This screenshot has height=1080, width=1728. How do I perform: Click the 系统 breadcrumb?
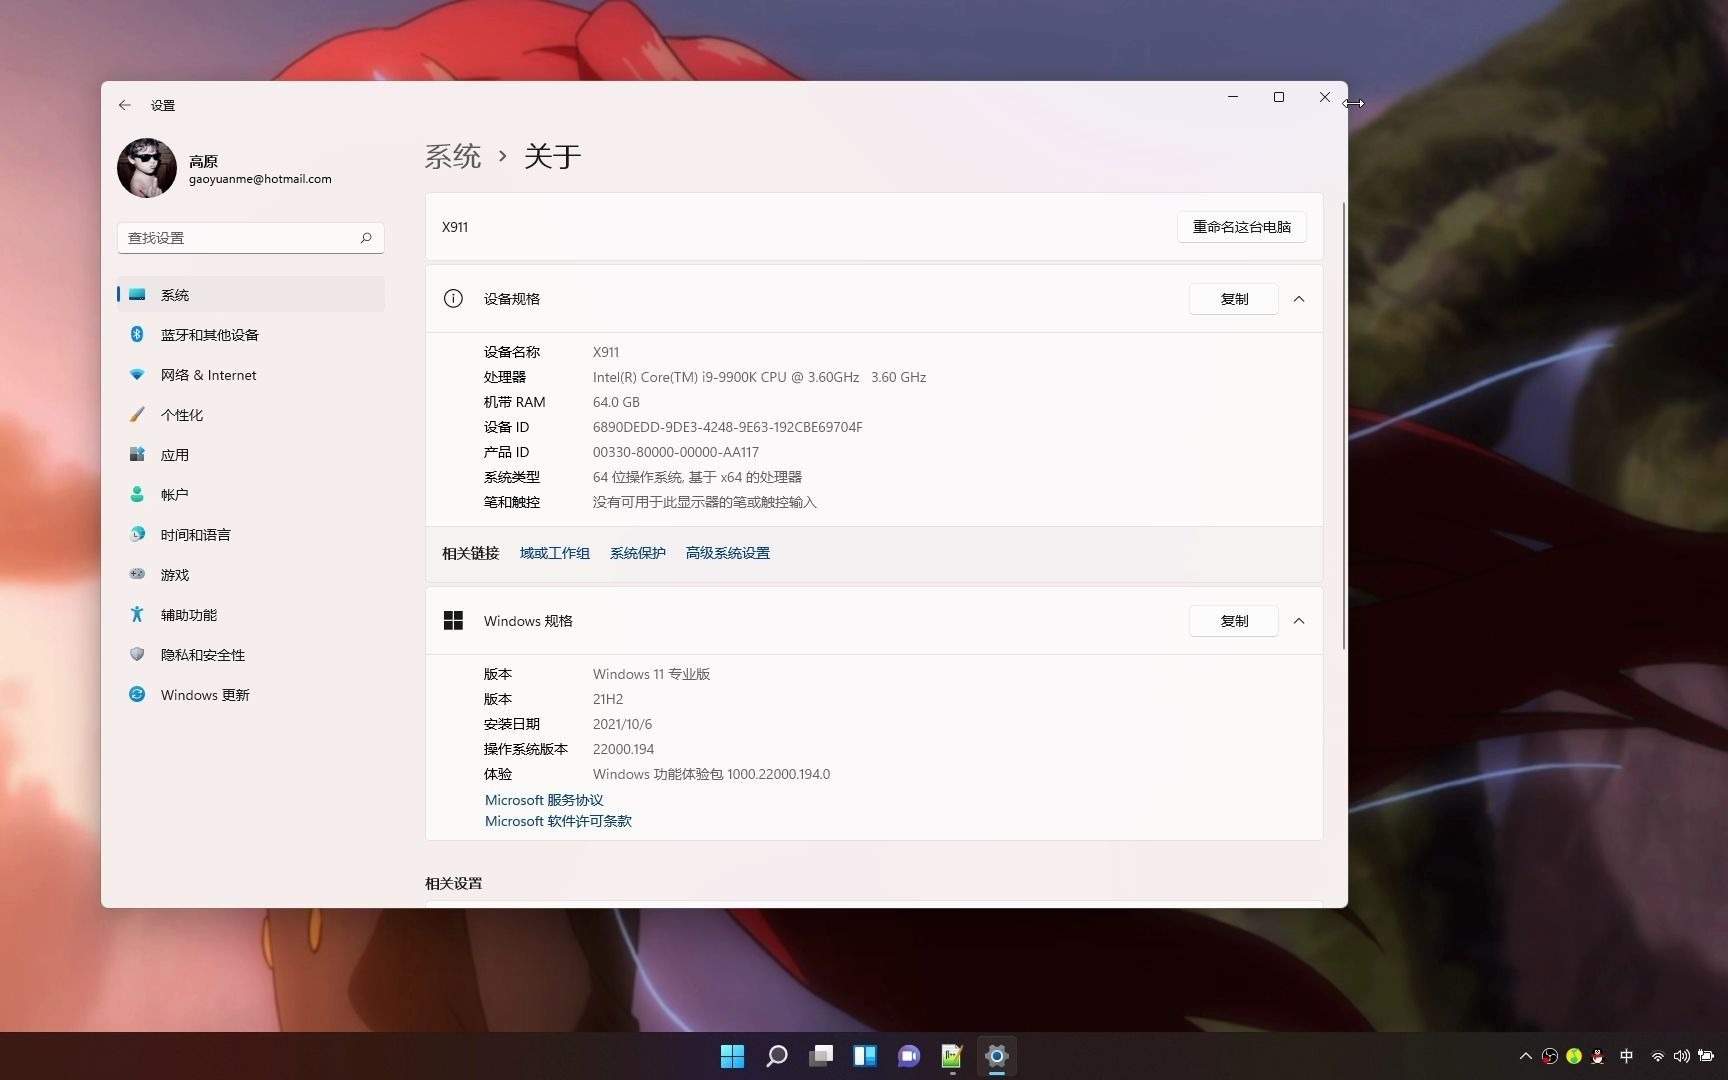[453, 156]
